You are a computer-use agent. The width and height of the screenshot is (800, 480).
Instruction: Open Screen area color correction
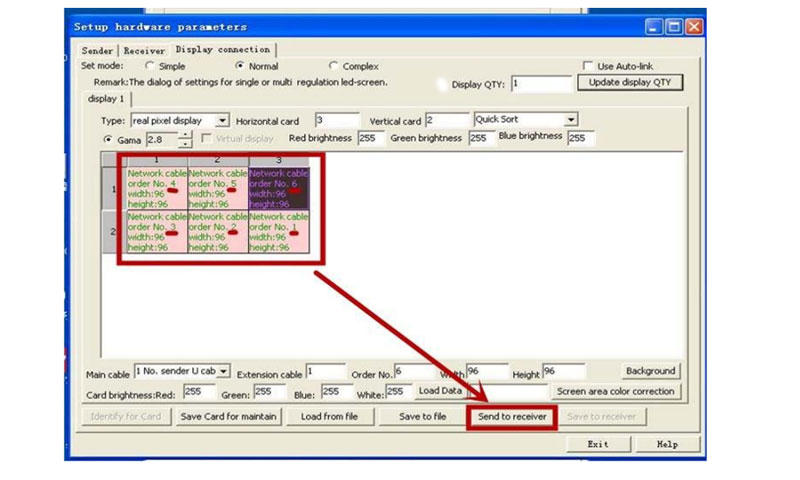615,392
